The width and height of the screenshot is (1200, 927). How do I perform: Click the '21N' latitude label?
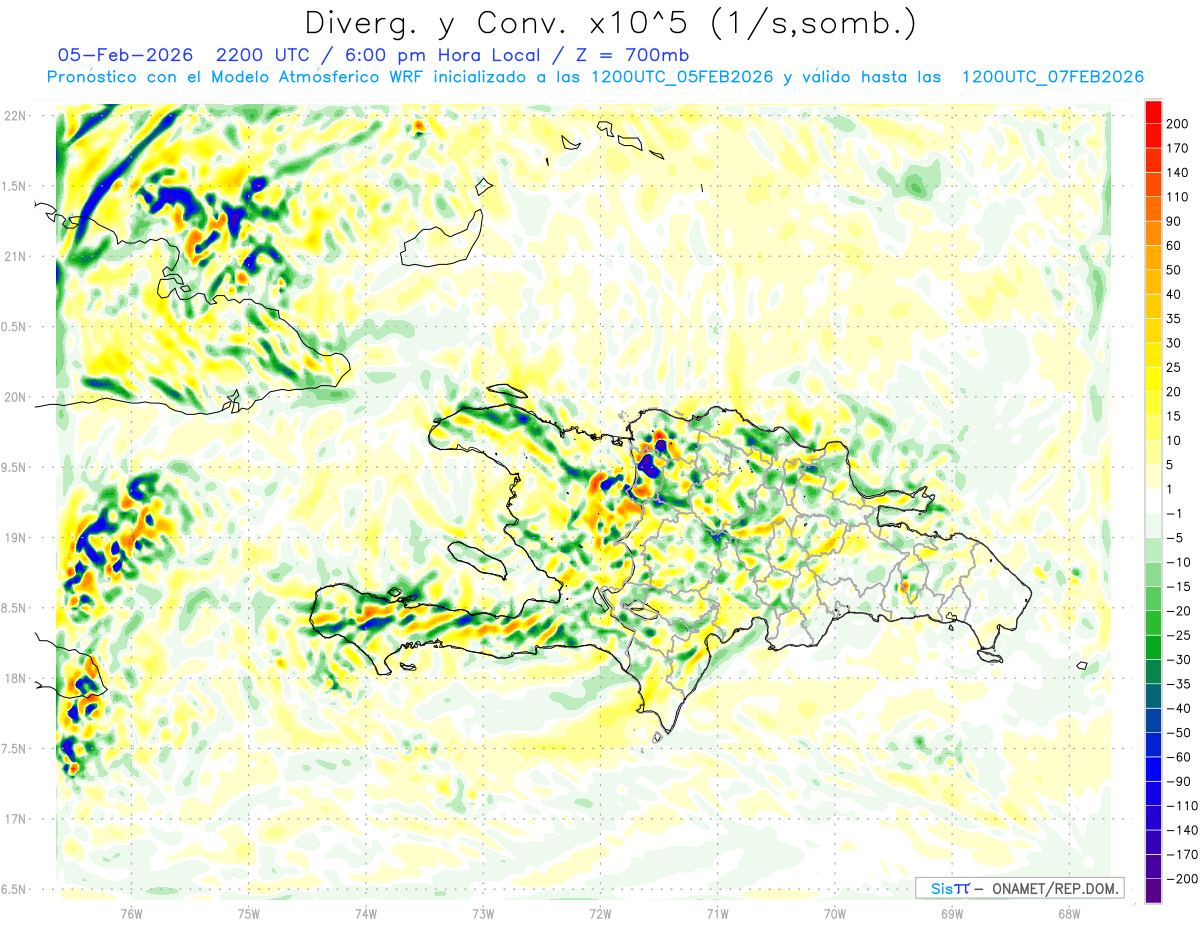point(15,256)
